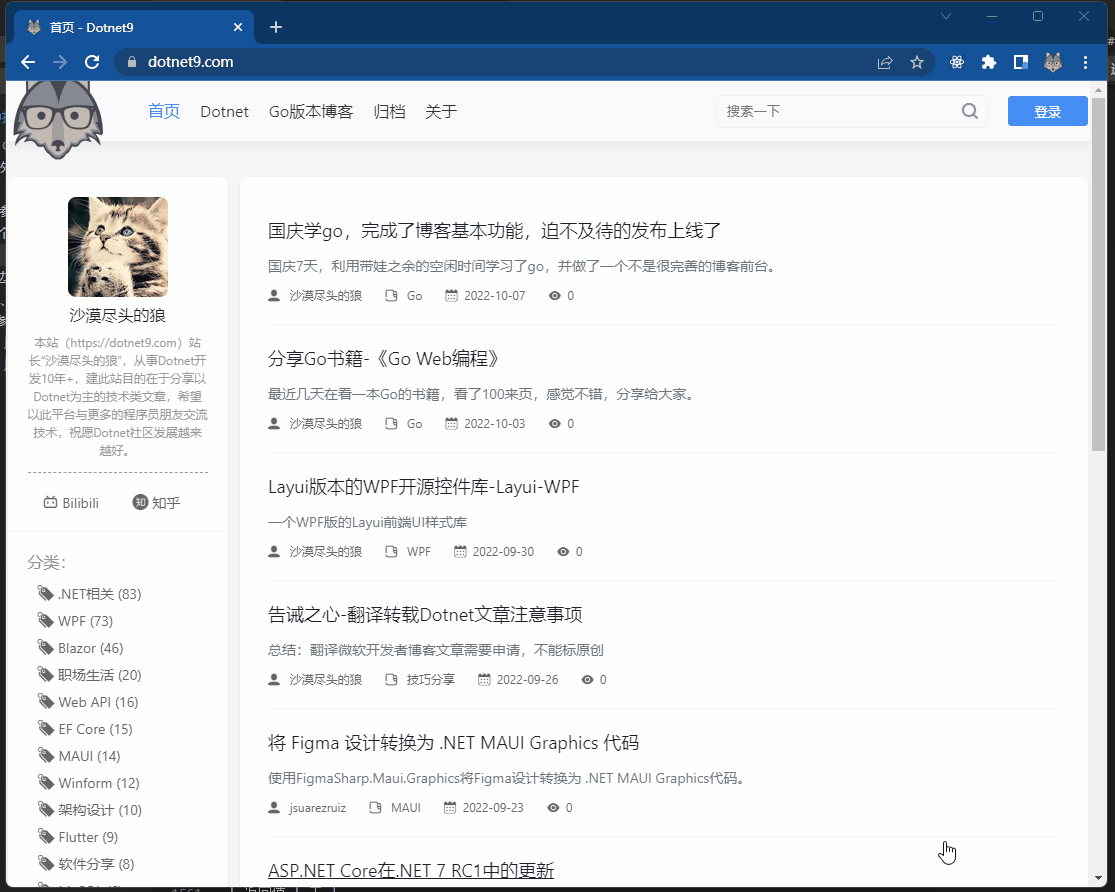Click the Dotnet9 wolf logo
Viewport: 1115px width, 892px height.
click(58, 119)
